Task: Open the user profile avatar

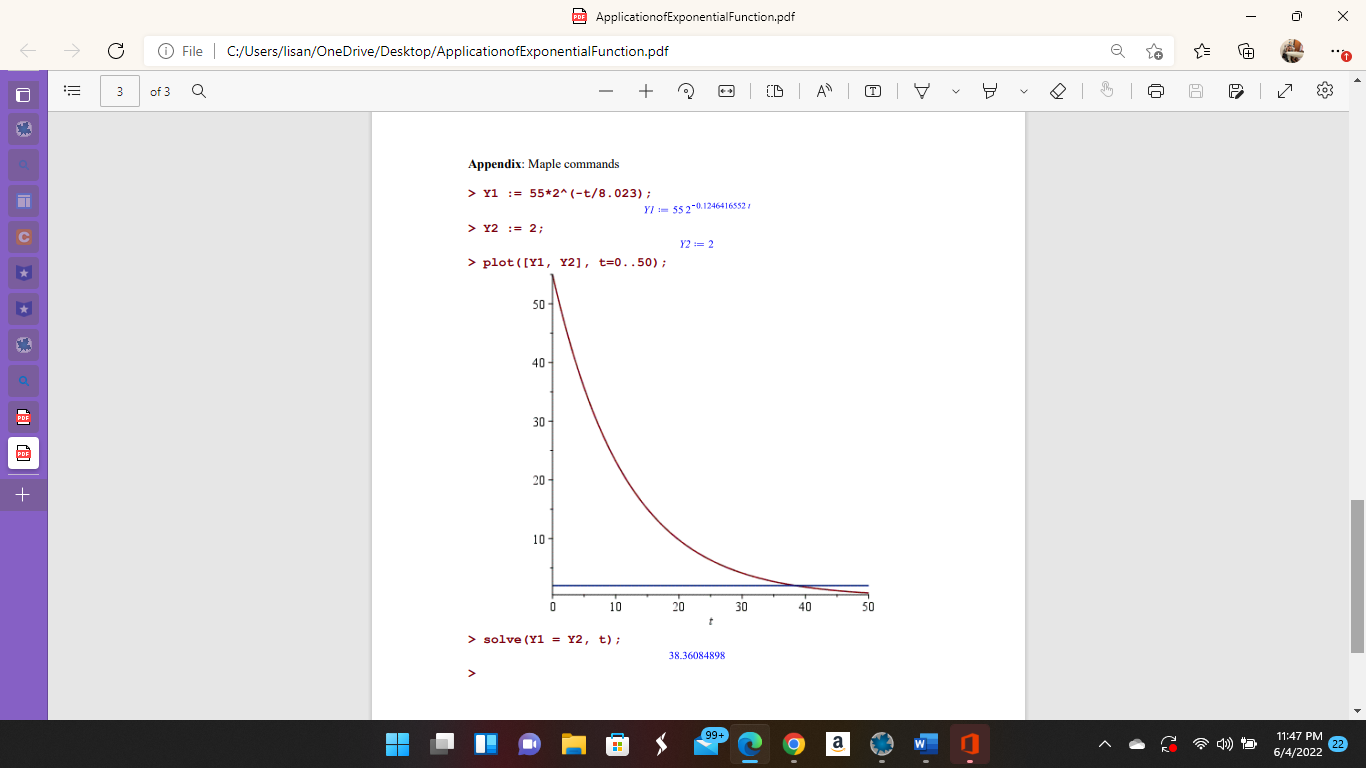Action: pos(1292,51)
